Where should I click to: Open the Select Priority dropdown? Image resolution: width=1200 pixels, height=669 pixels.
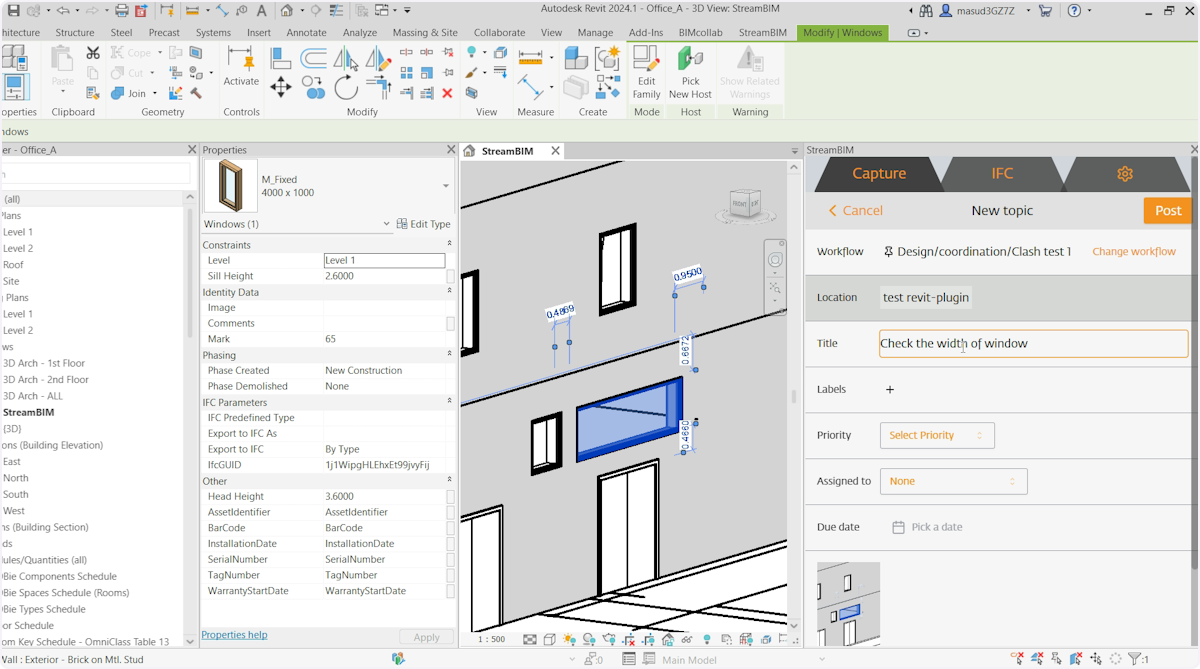click(x=937, y=435)
